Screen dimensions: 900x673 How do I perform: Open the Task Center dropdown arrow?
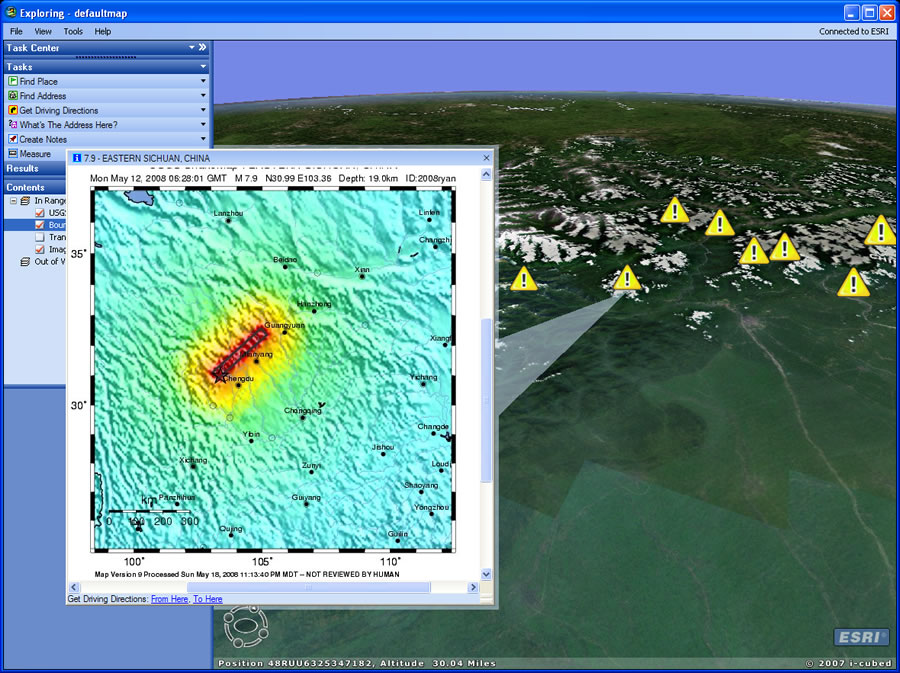point(192,48)
